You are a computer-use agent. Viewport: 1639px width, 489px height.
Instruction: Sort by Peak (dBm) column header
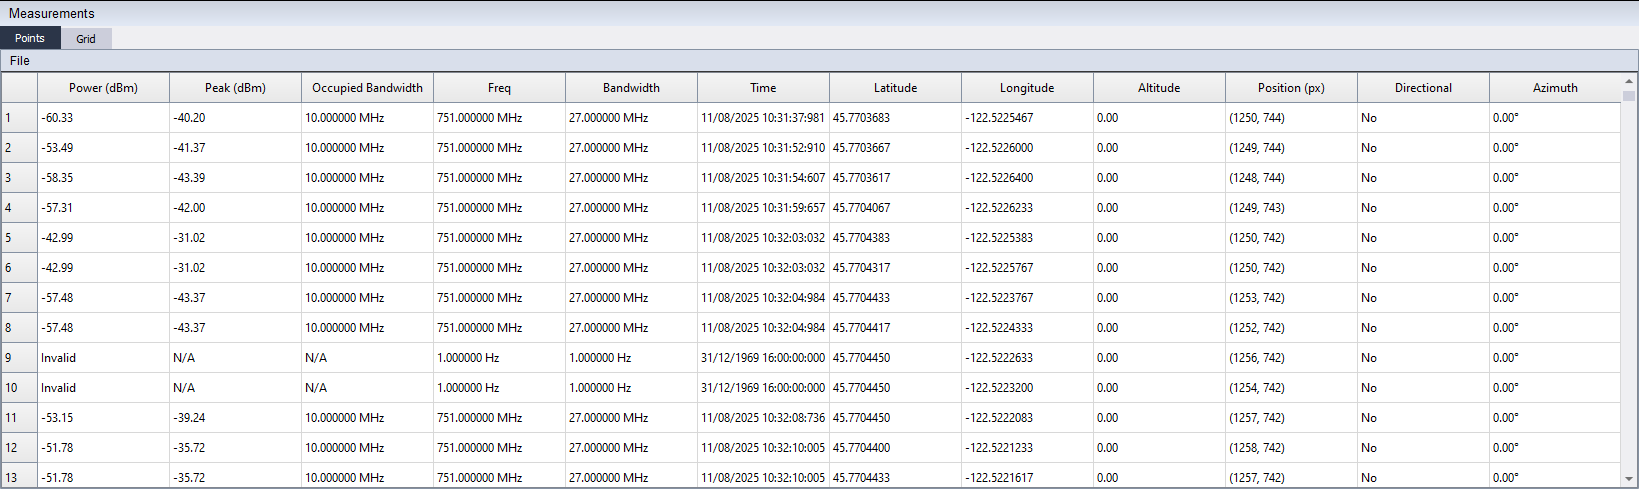[236, 88]
